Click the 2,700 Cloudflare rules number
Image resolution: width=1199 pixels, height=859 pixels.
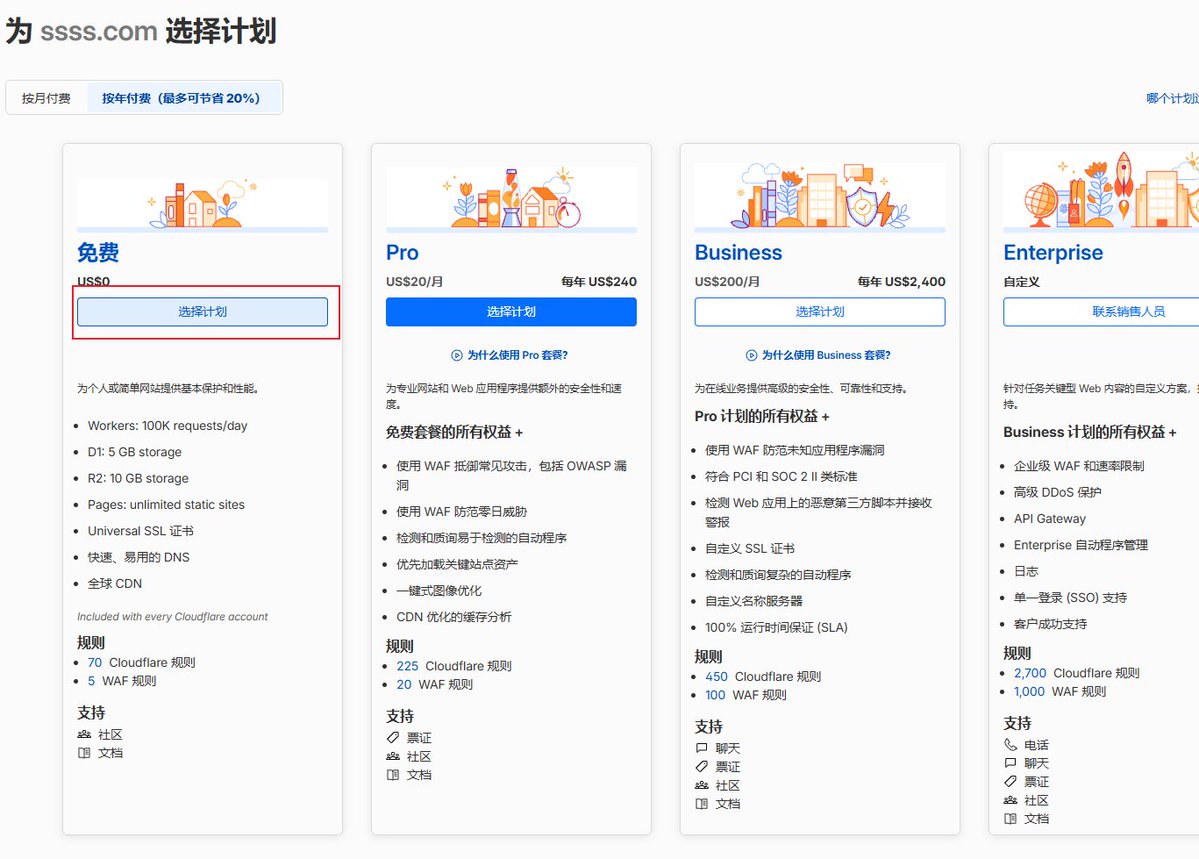(1030, 673)
